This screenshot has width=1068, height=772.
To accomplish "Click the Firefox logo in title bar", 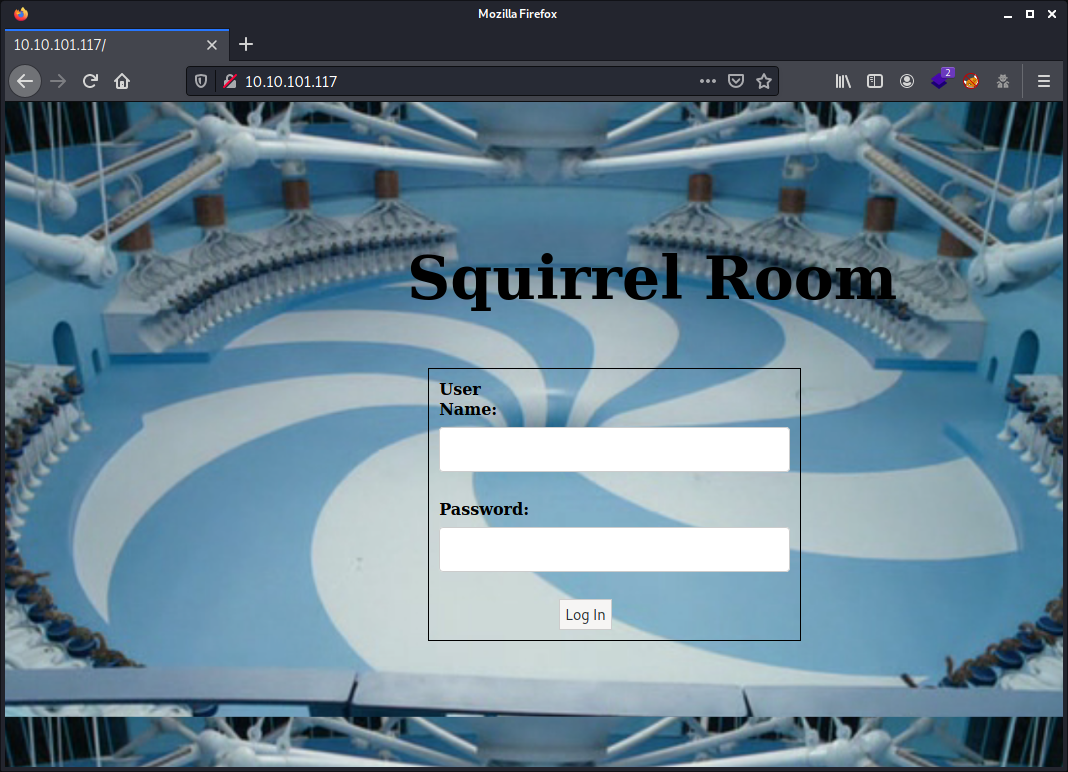I will pyautogui.click(x=21, y=14).
